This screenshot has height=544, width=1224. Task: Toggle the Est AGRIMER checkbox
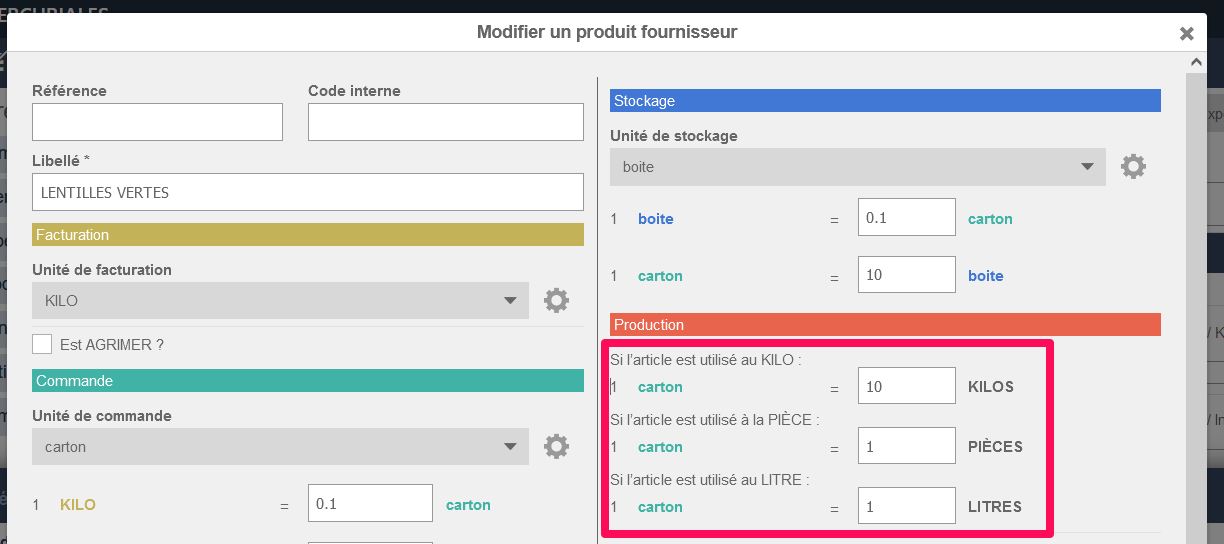click(42, 344)
